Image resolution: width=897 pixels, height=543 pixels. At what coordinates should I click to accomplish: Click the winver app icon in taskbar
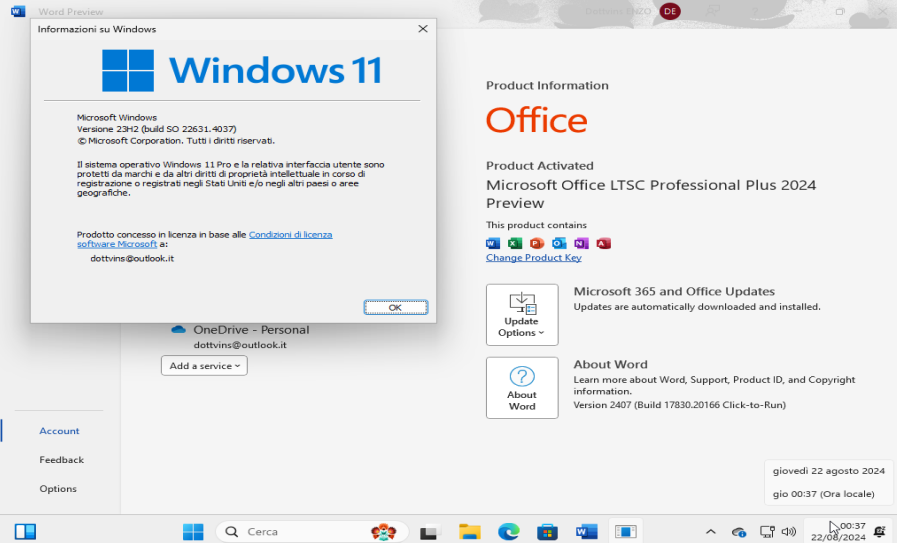625,532
